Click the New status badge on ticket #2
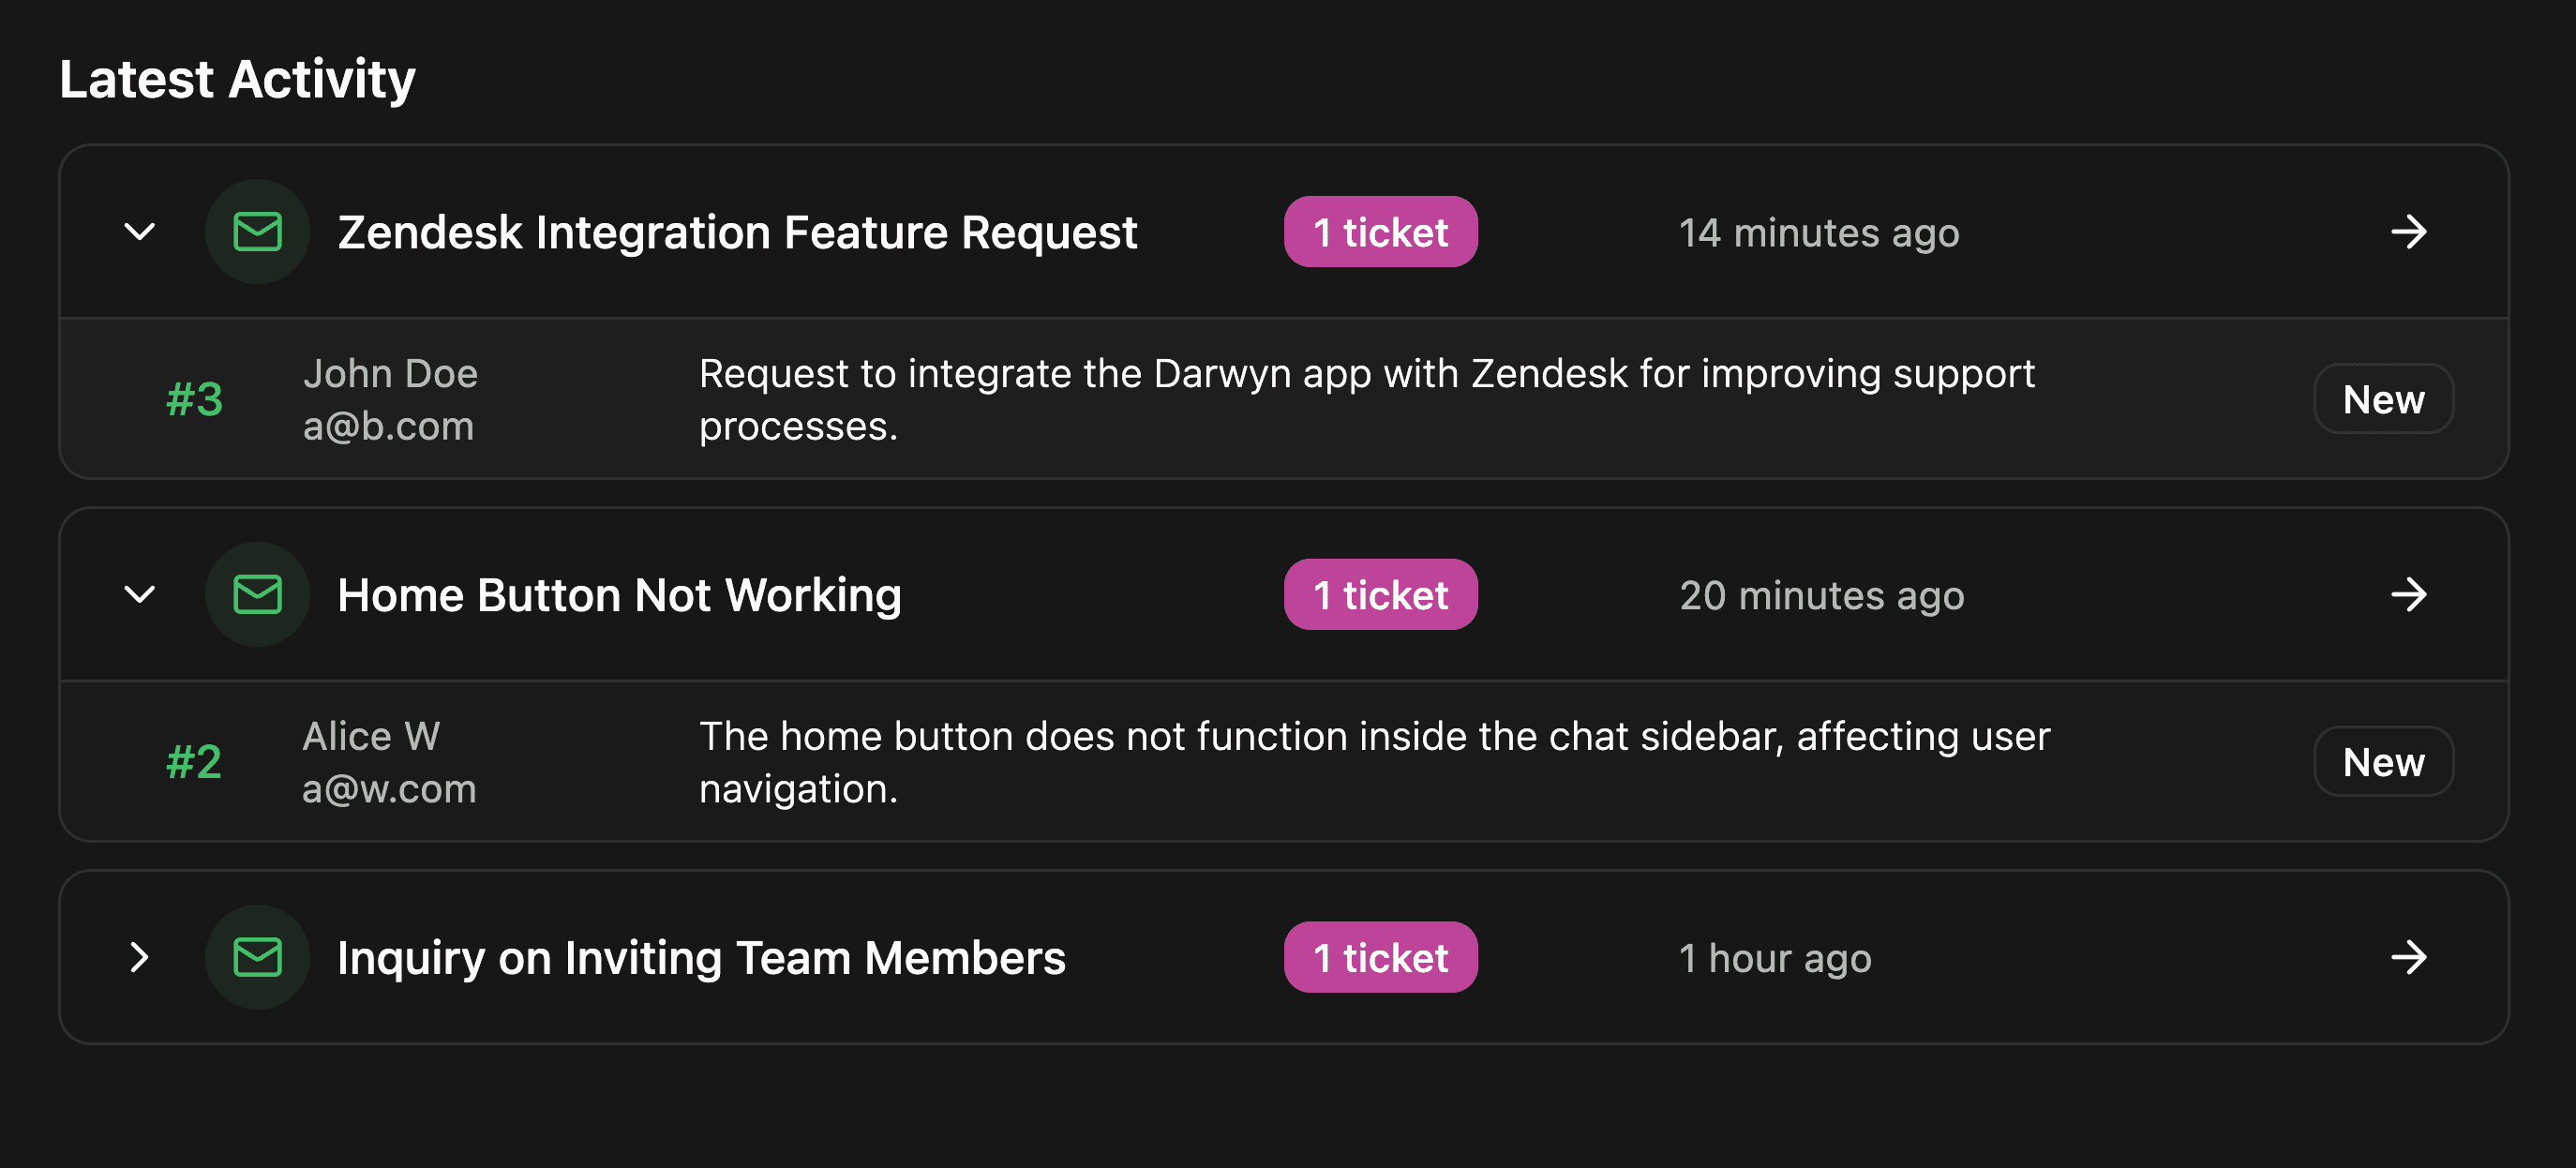 [2383, 763]
